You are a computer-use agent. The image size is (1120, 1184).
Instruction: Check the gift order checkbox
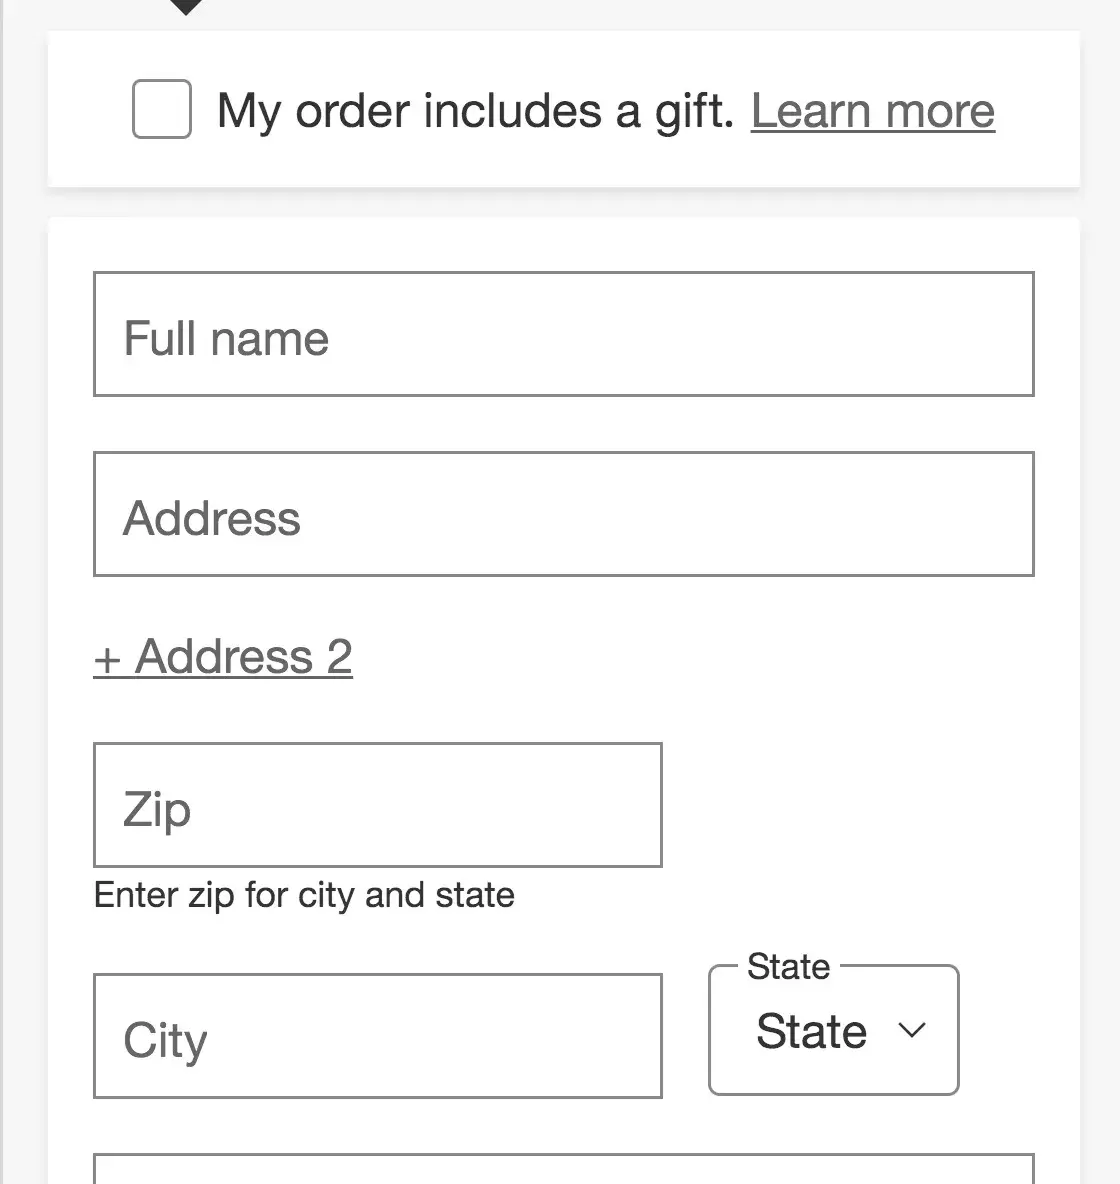pos(162,109)
